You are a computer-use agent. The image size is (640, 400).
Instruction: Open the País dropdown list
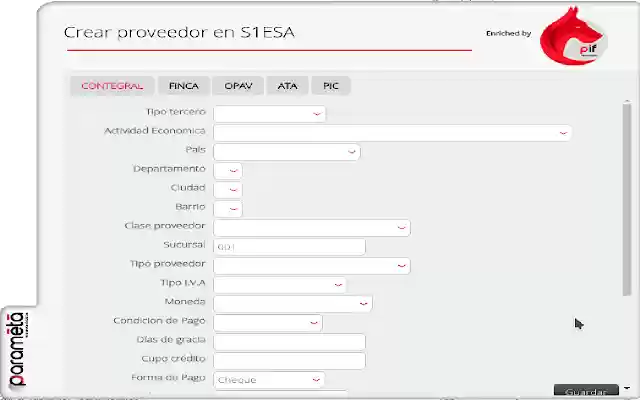click(287, 152)
